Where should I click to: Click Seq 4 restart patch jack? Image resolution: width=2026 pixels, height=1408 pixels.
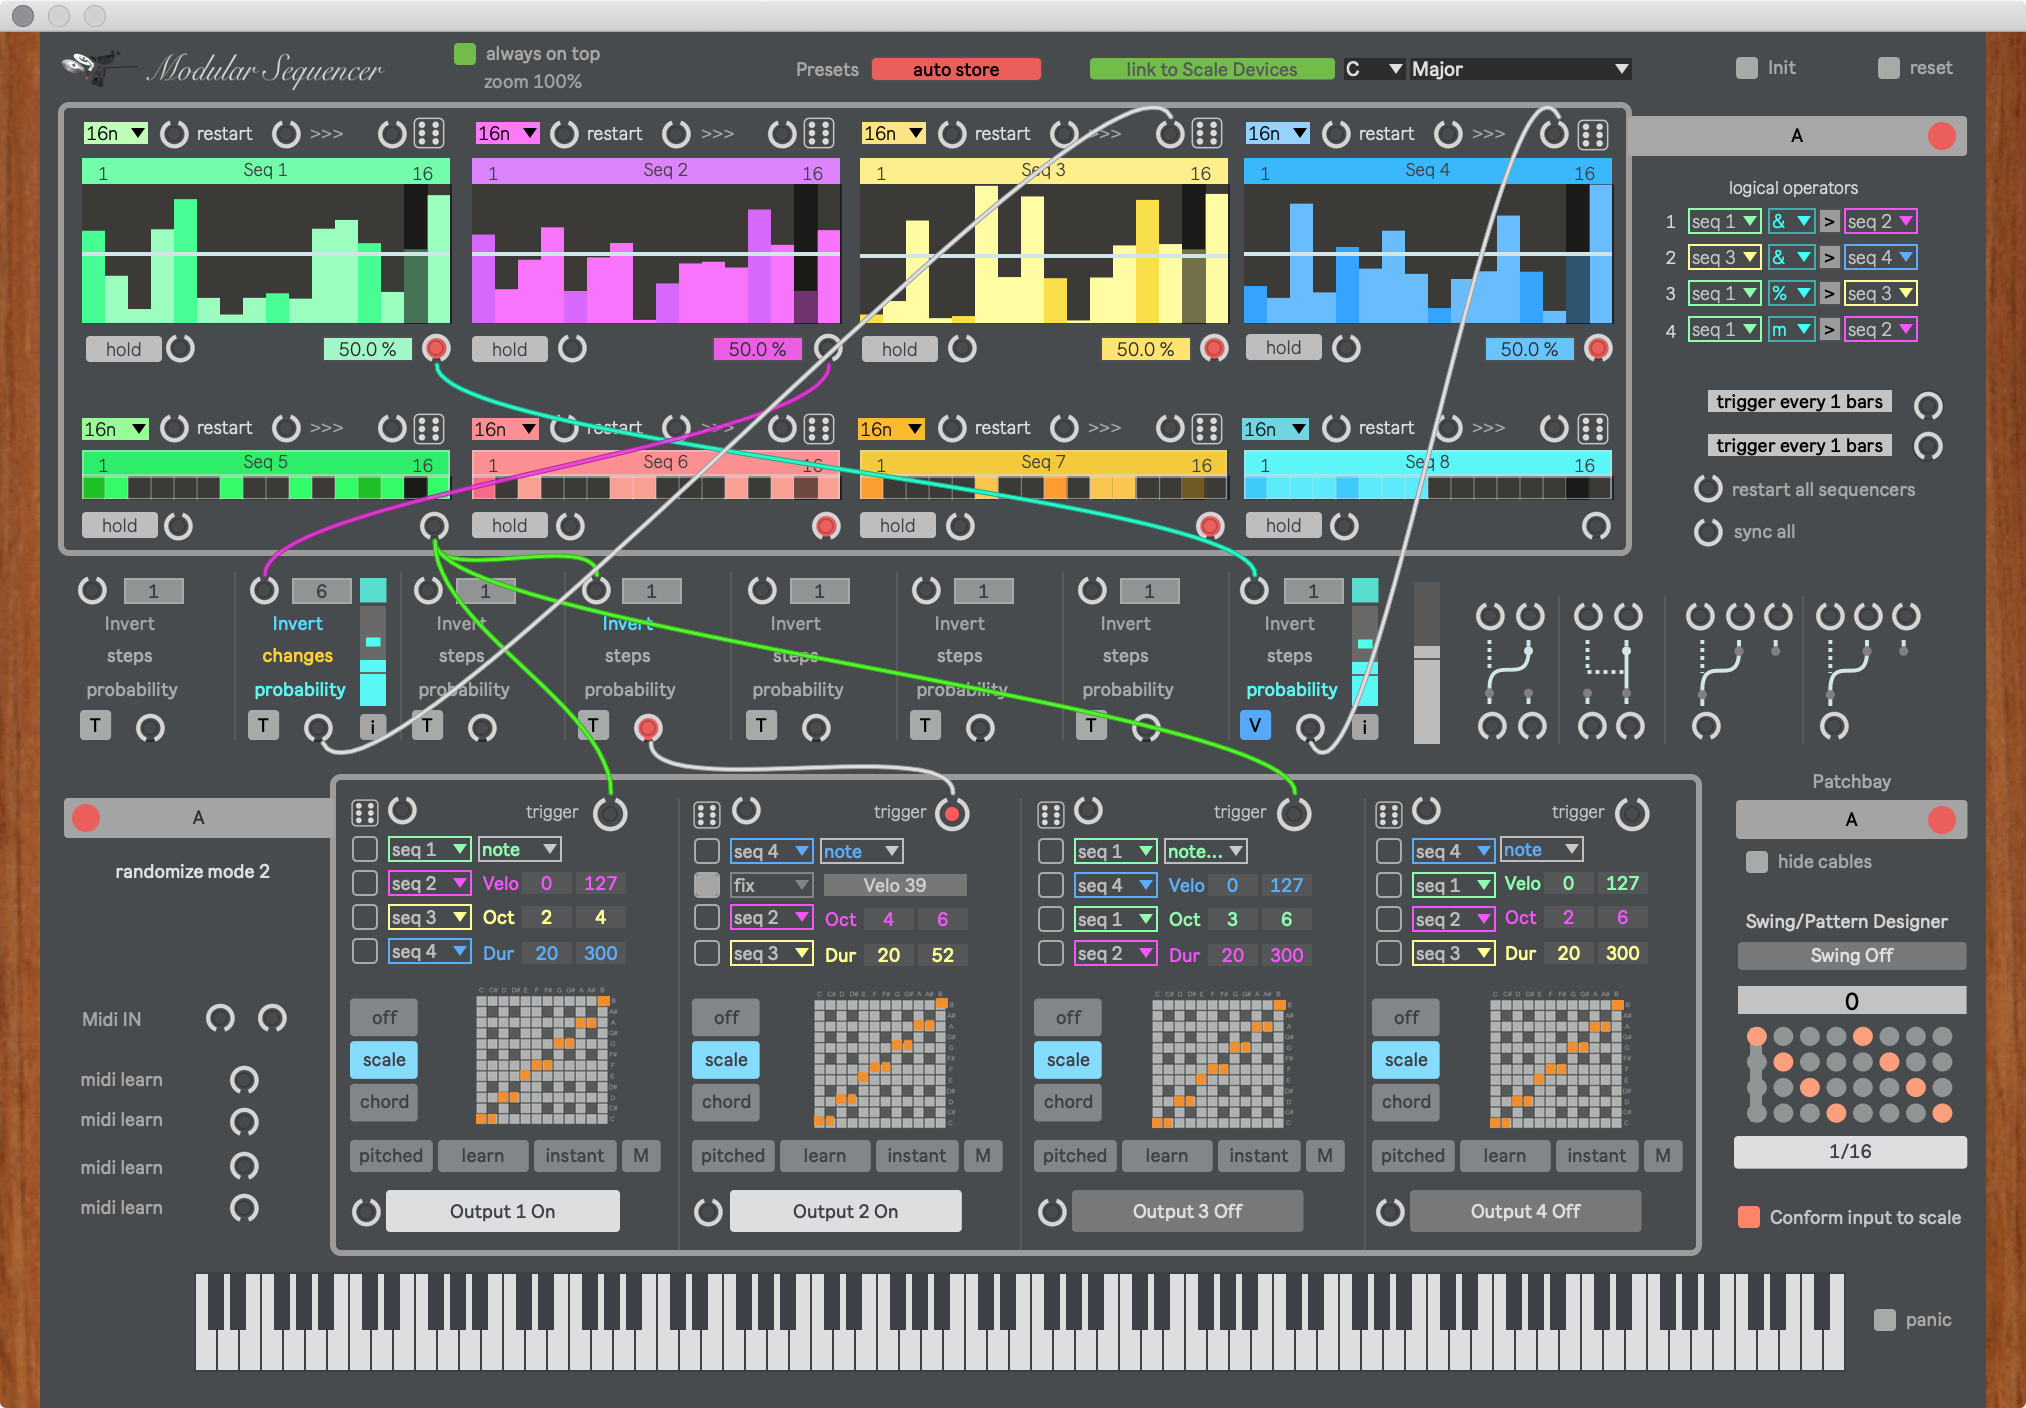[1336, 134]
